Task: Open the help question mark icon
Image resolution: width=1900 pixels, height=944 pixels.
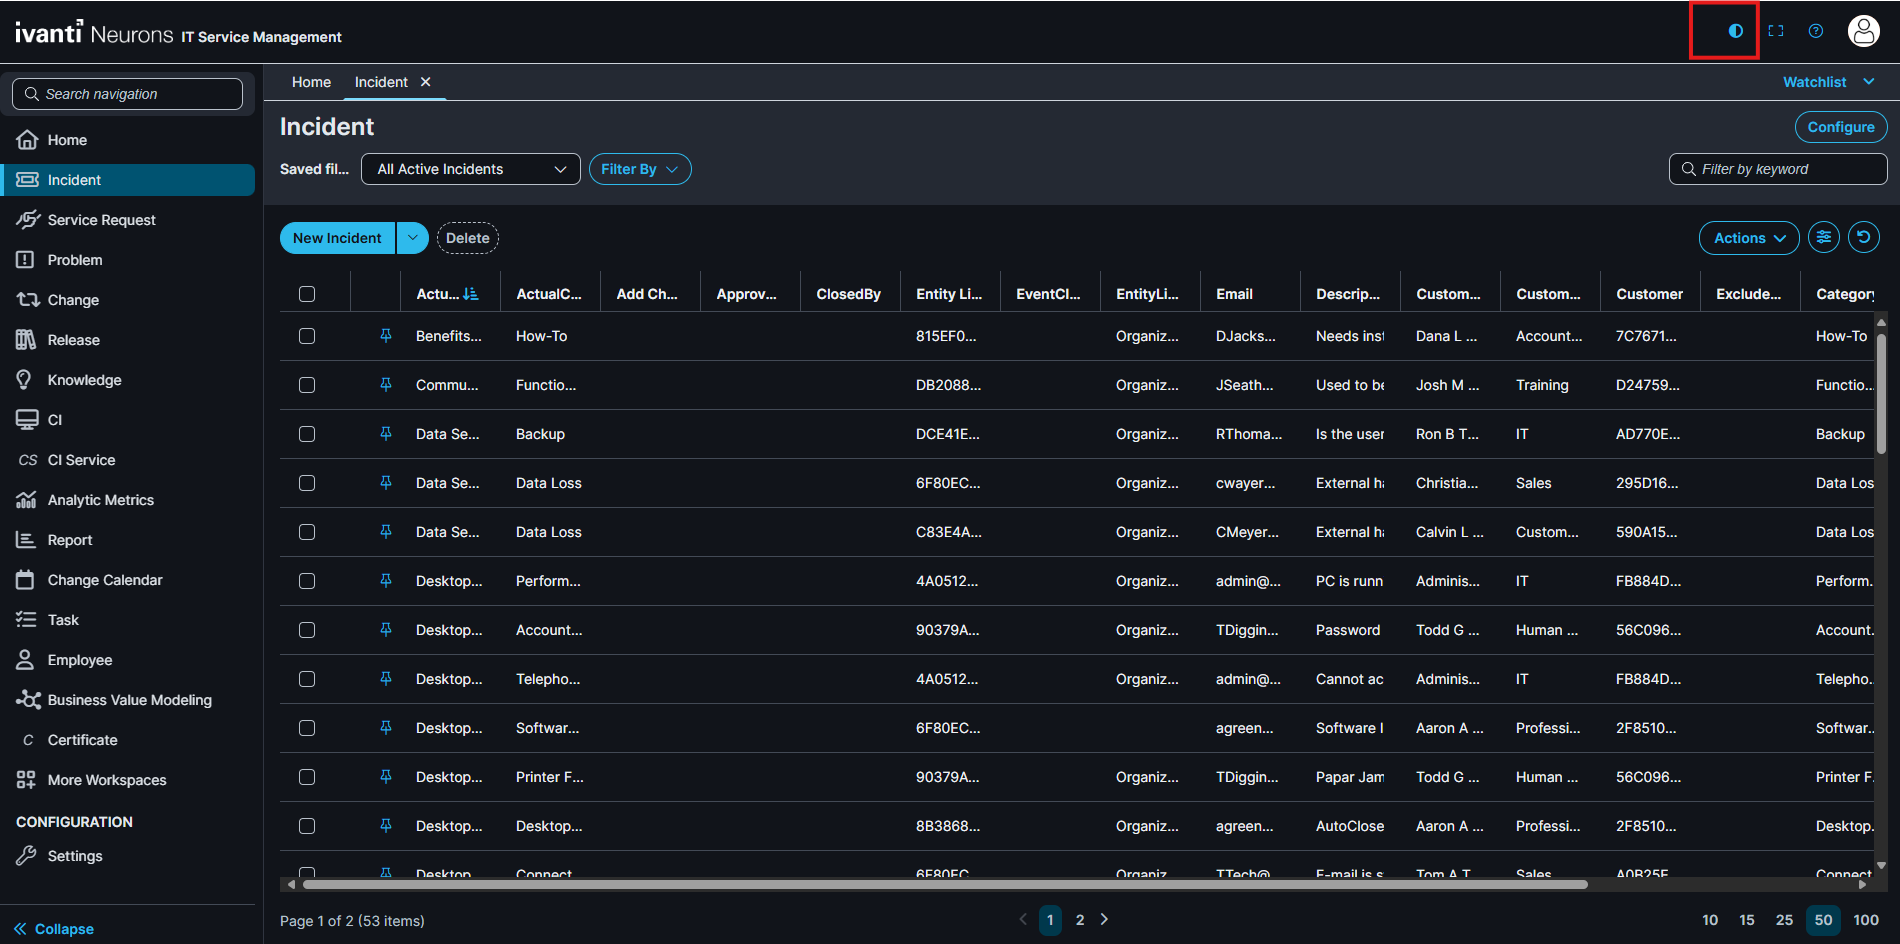Action: pos(1816,31)
